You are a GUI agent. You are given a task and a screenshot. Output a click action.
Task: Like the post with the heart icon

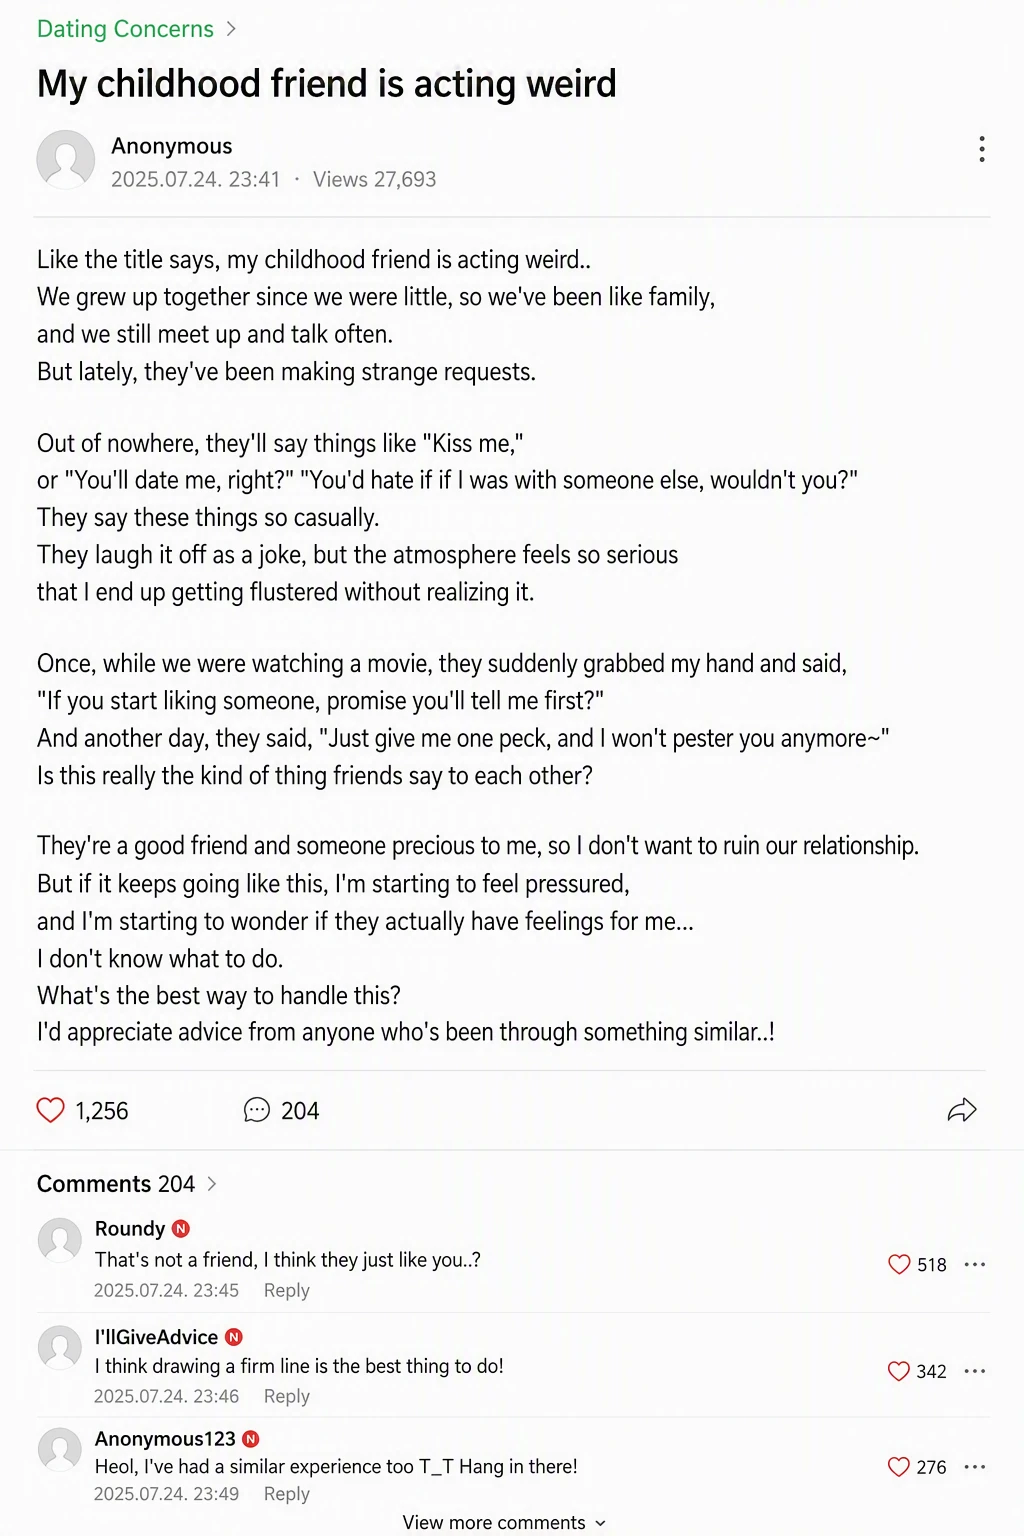click(x=50, y=1110)
